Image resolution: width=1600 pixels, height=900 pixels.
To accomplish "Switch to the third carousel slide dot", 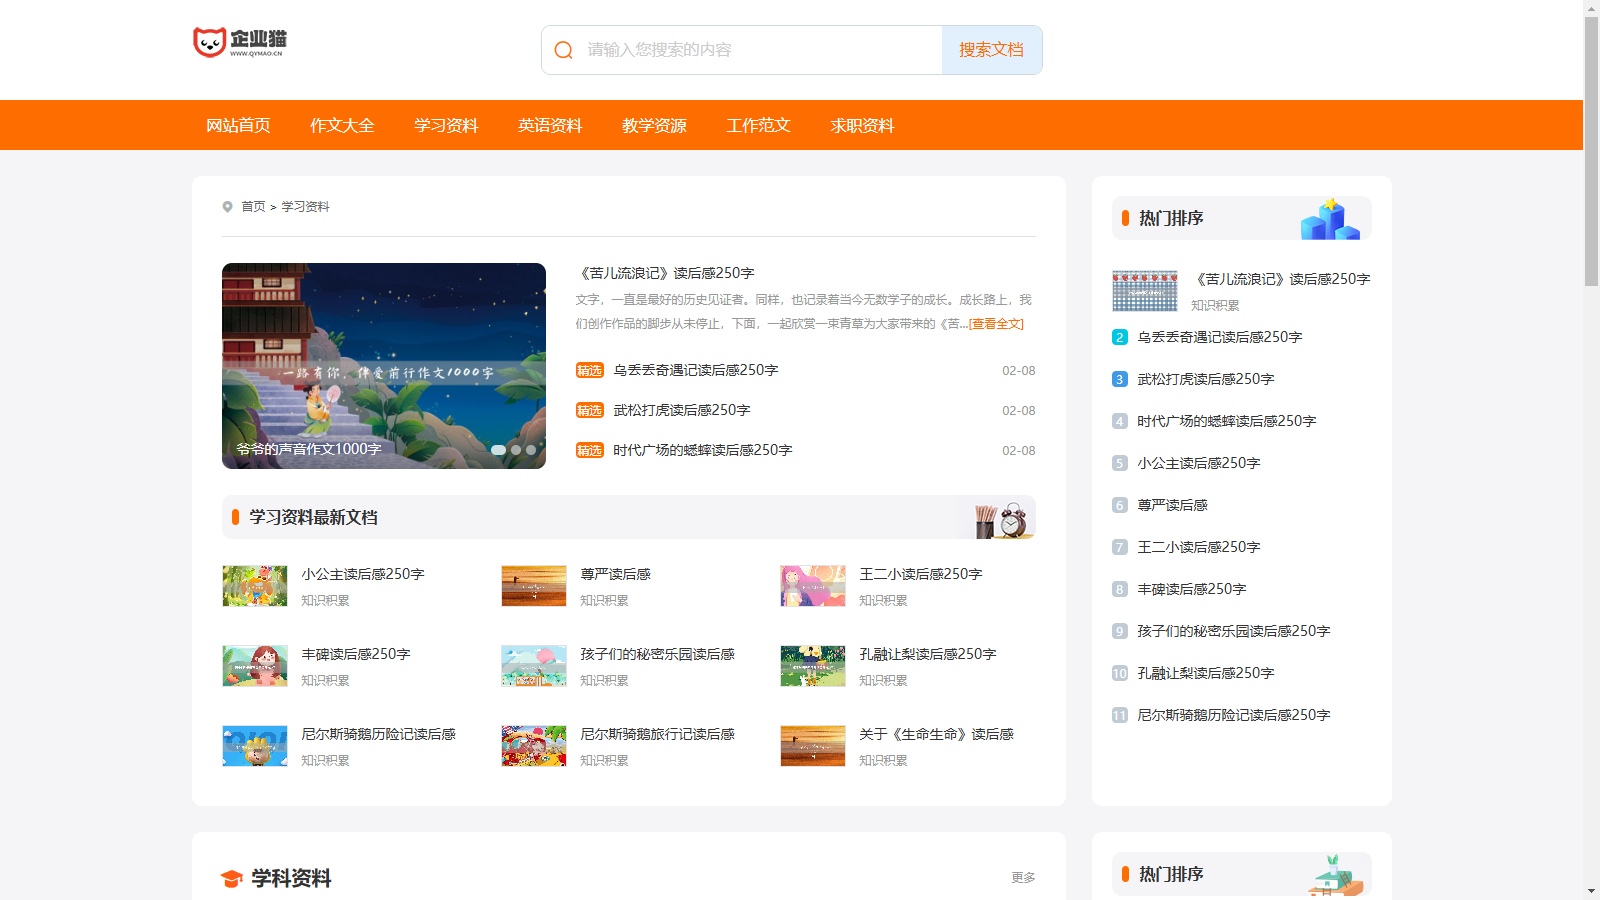I will pyautogui.click(x=531, y=450).
